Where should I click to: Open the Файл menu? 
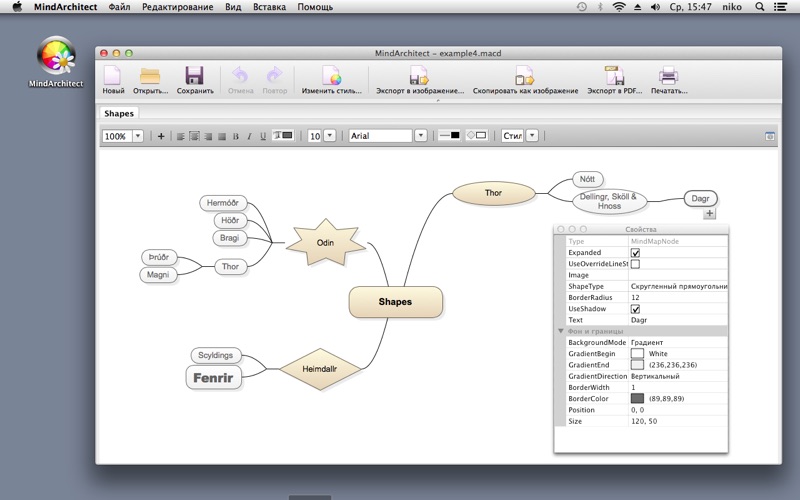[119, 7]
